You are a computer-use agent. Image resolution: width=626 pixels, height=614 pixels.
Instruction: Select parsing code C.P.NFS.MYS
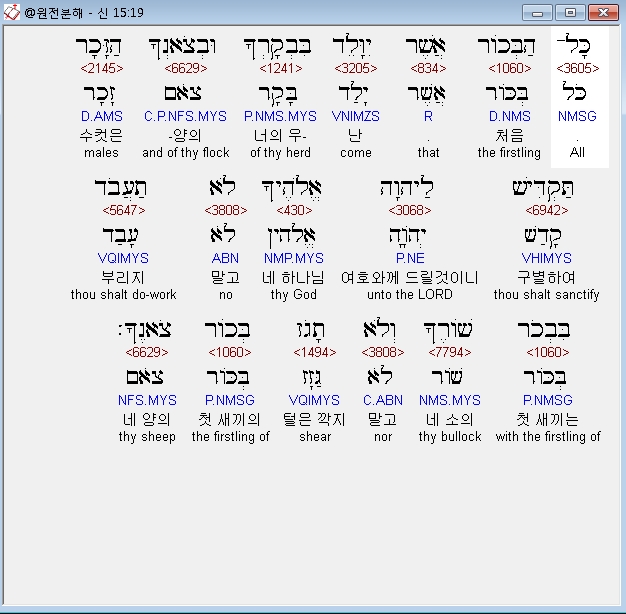[x=185, y=116]
